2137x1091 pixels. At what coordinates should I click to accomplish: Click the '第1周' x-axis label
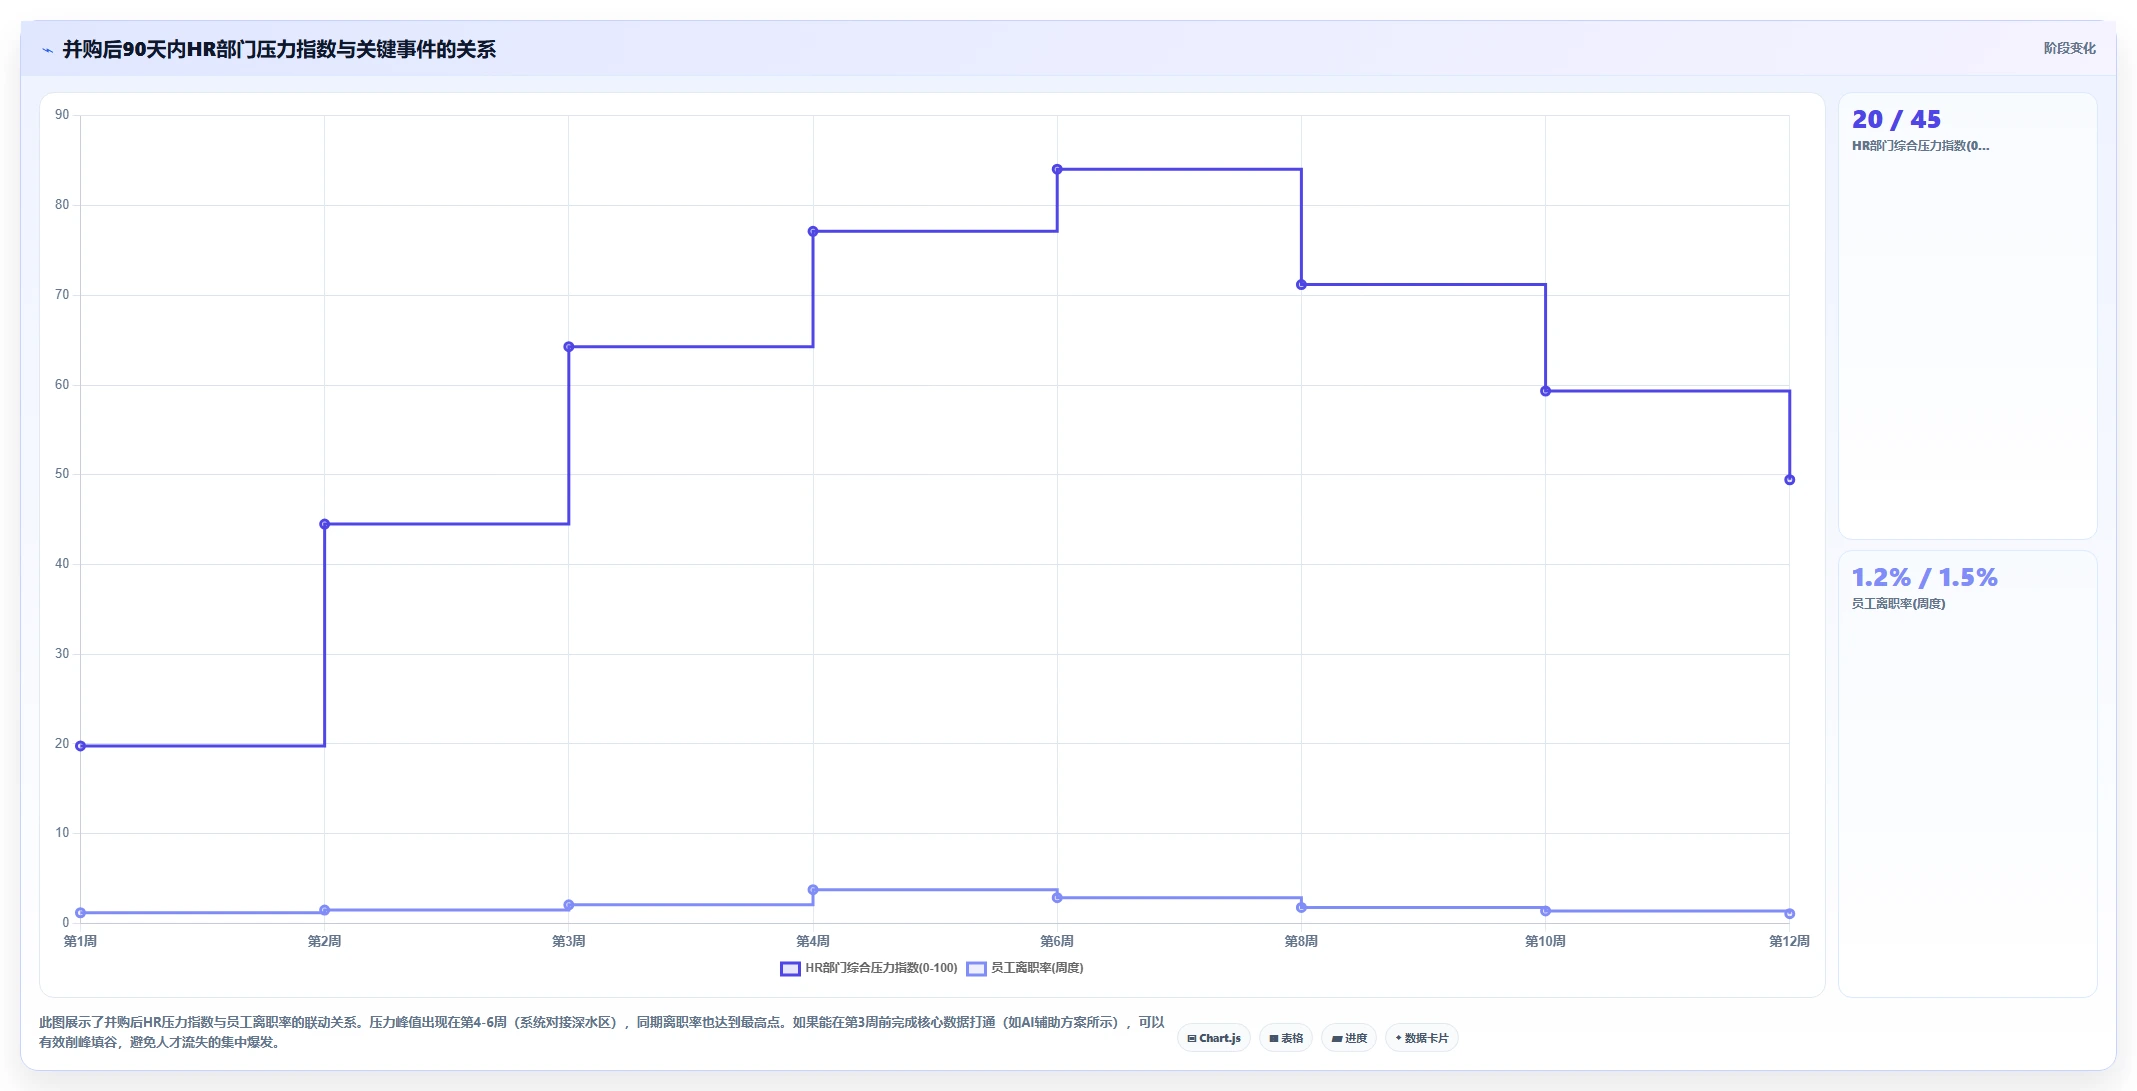coord(81,941)
